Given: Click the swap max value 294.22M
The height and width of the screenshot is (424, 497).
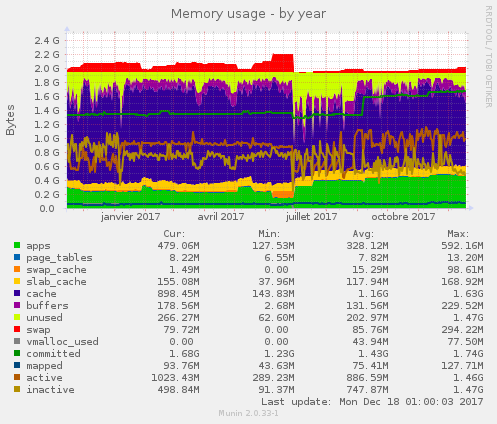Looking at the screenshot, I should (x=462, y=330).
